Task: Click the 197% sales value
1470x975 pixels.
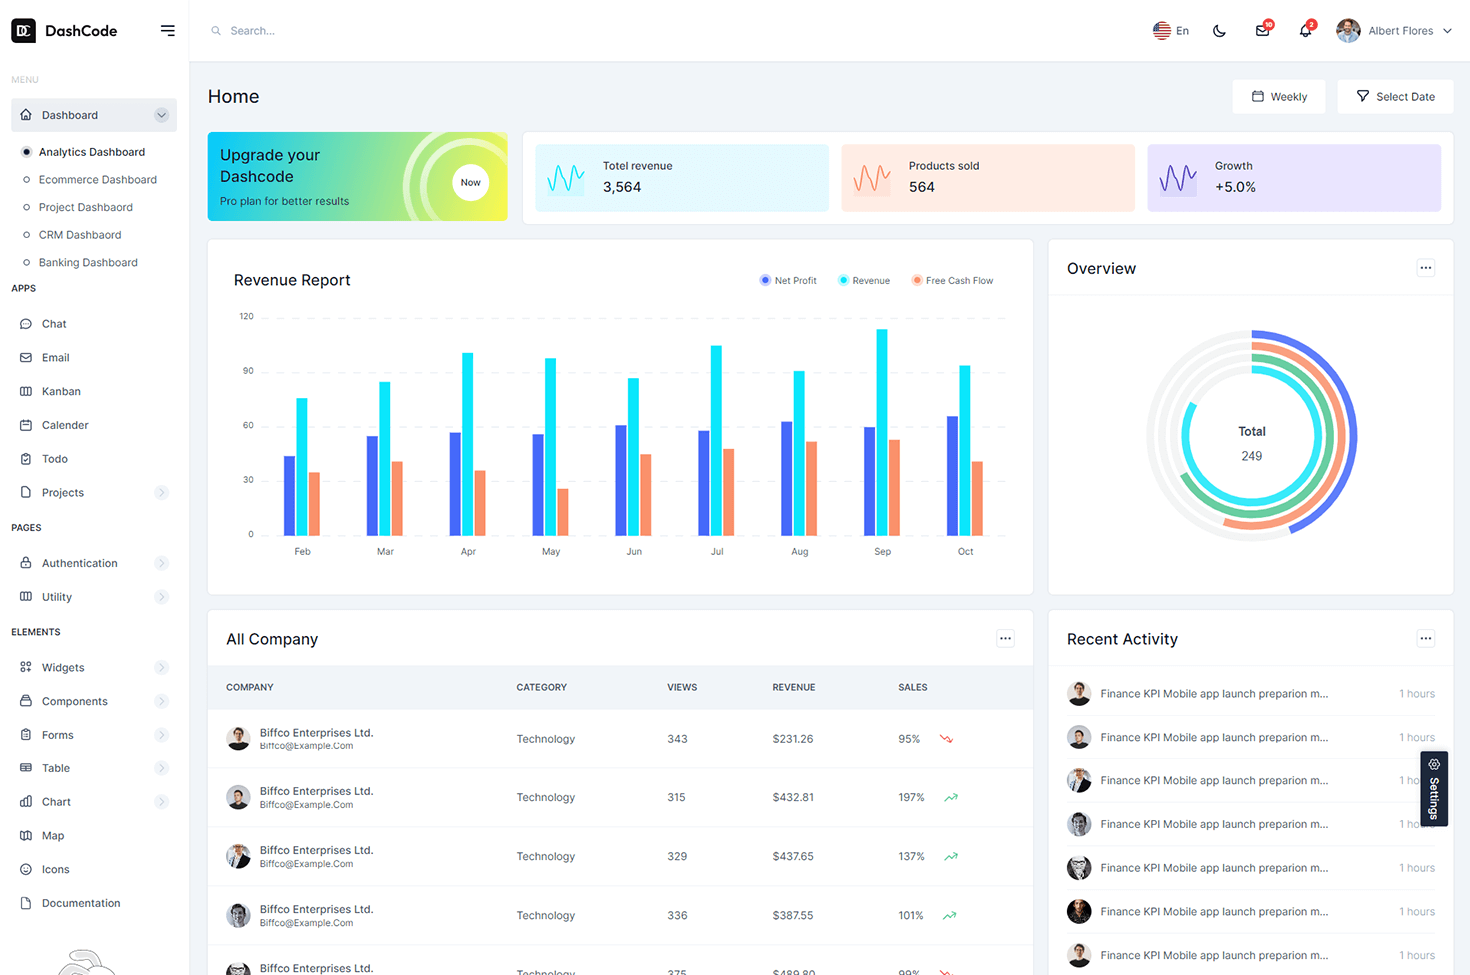Action: point(911,798)
